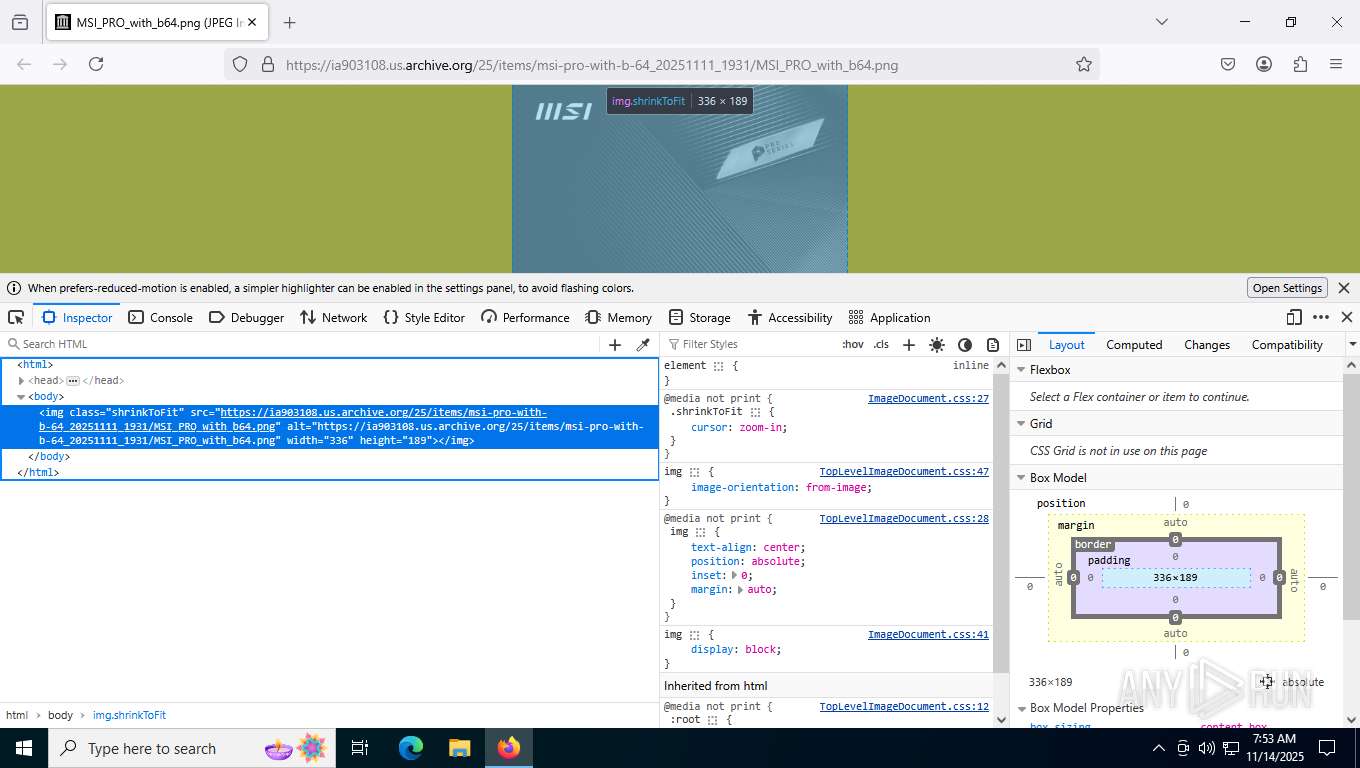Open the Storage tab

(699, 317)
